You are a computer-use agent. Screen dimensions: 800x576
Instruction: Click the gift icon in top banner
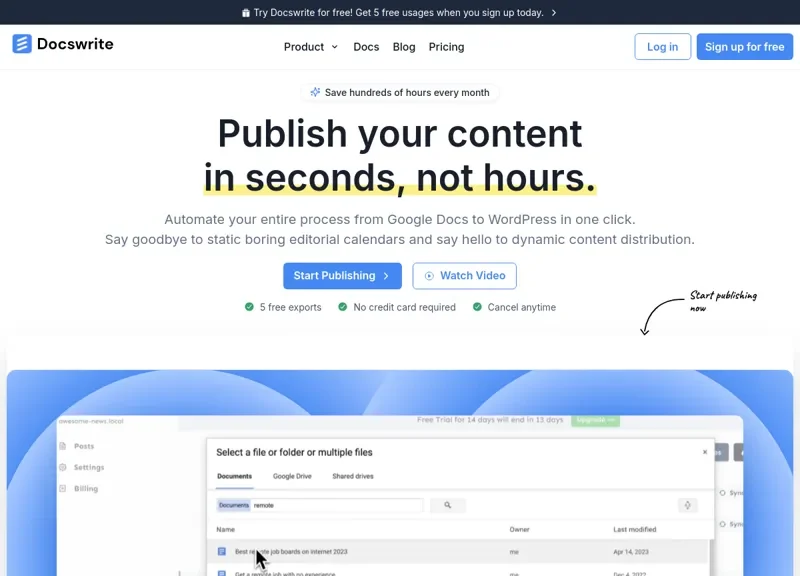245,13
